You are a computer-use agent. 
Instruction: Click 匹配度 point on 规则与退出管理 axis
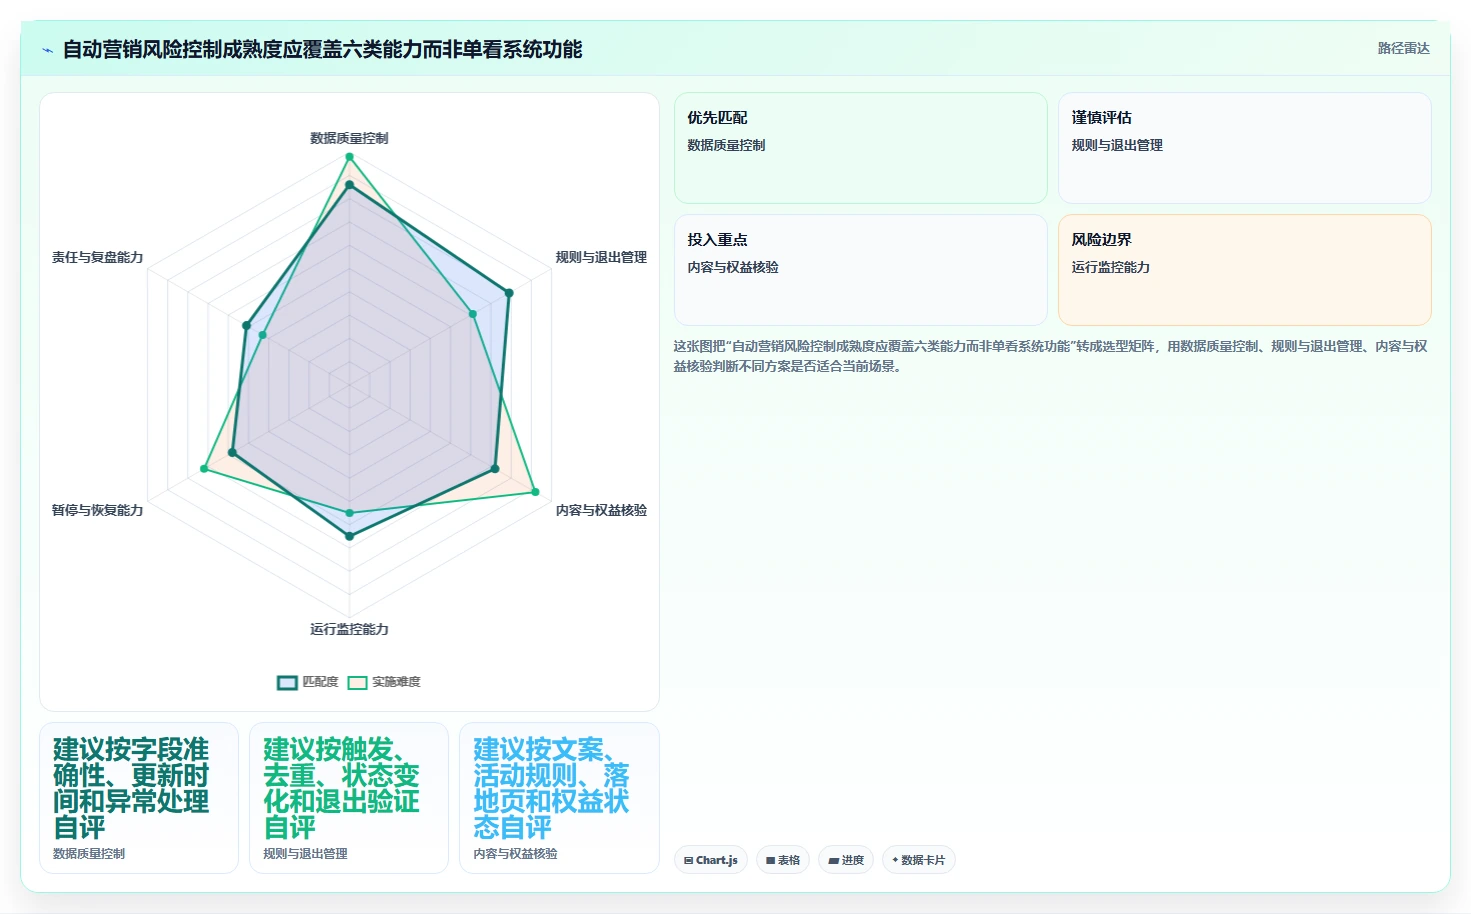coord(509,293)
